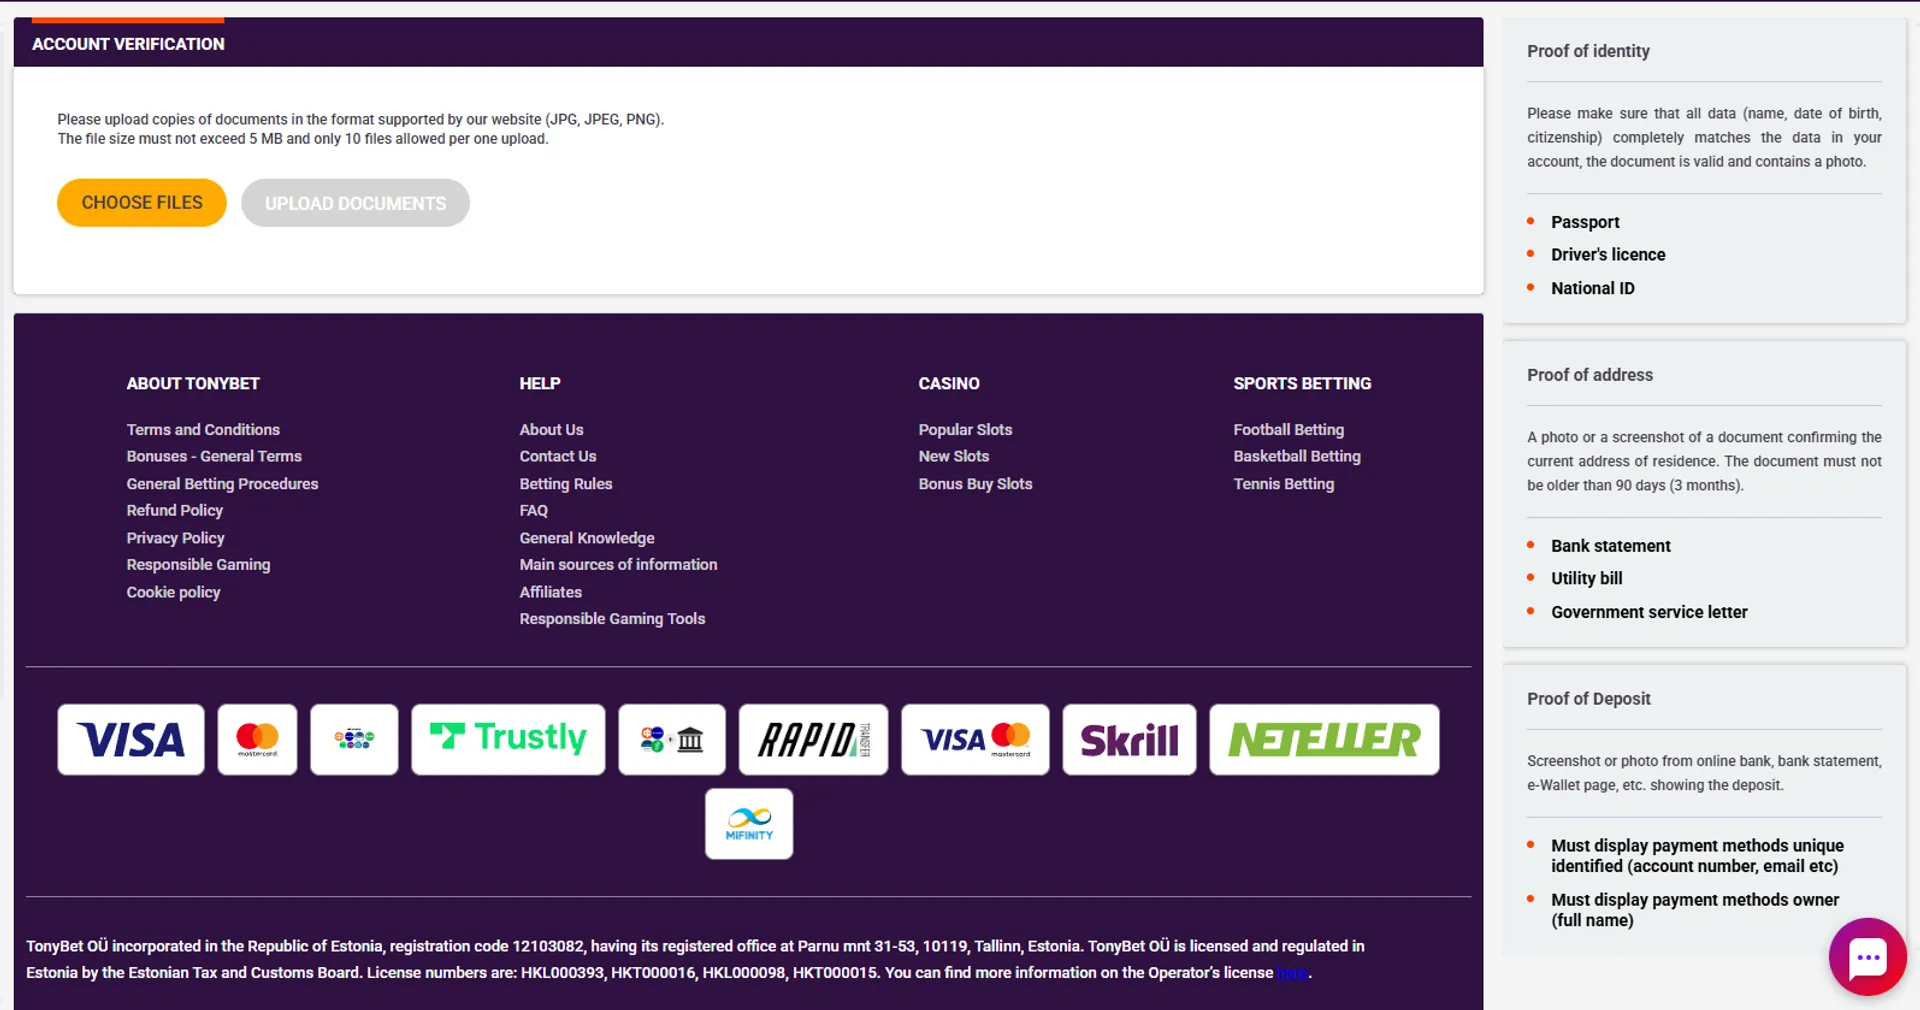Open the FAQ section under Help

tap(533, 510)
